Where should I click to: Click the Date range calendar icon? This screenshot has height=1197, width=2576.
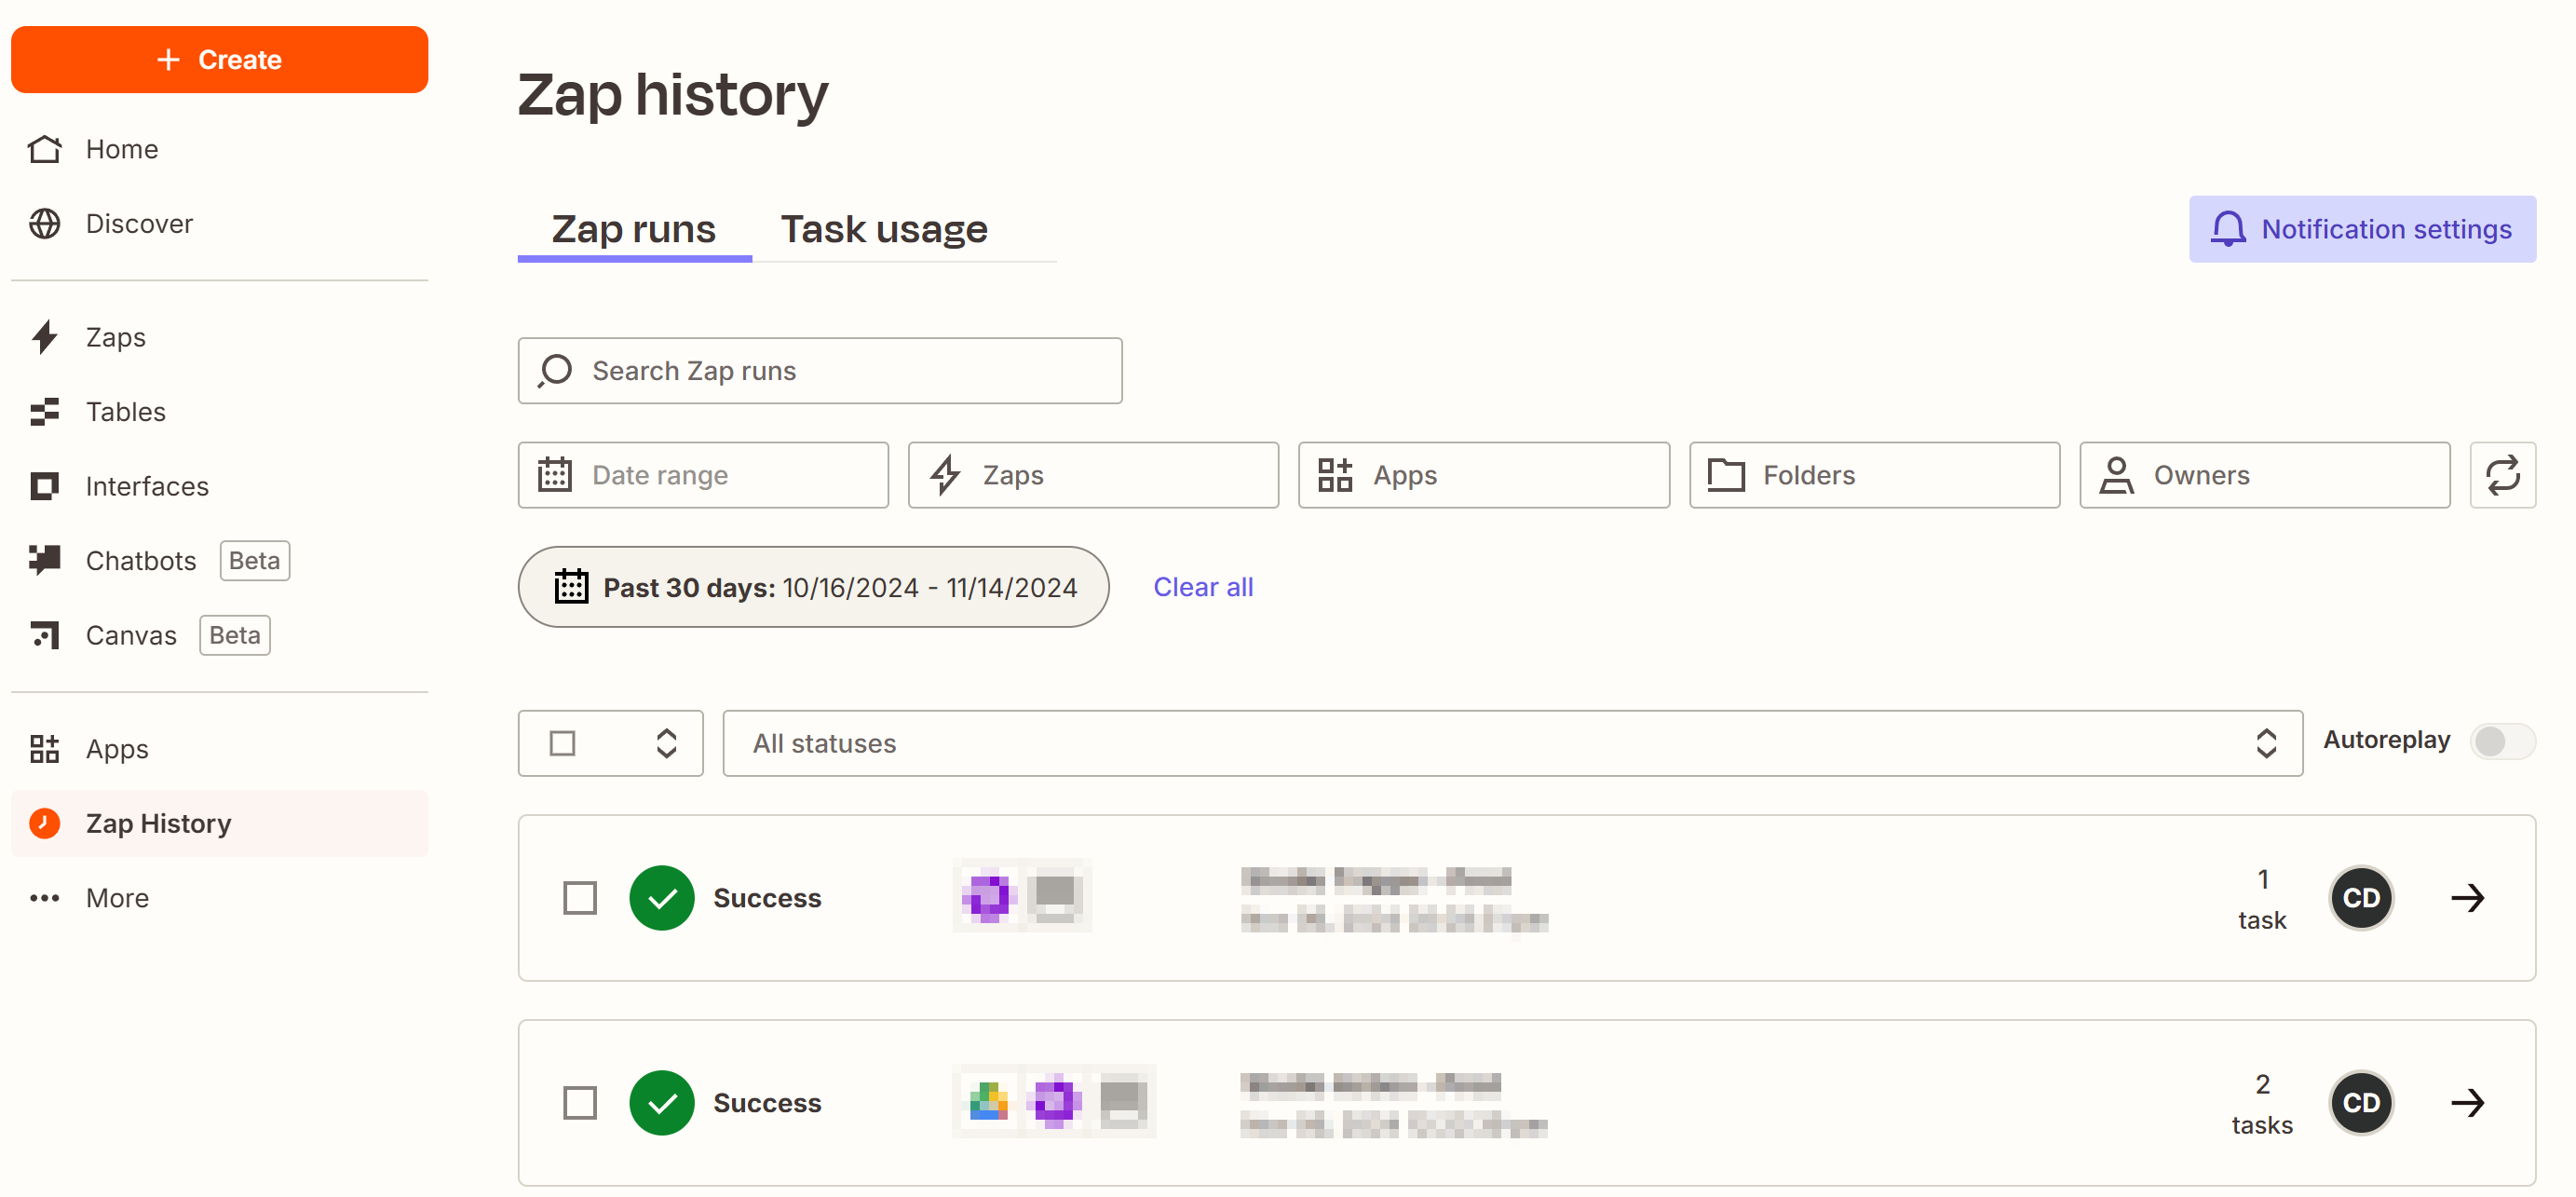[555, 475]
